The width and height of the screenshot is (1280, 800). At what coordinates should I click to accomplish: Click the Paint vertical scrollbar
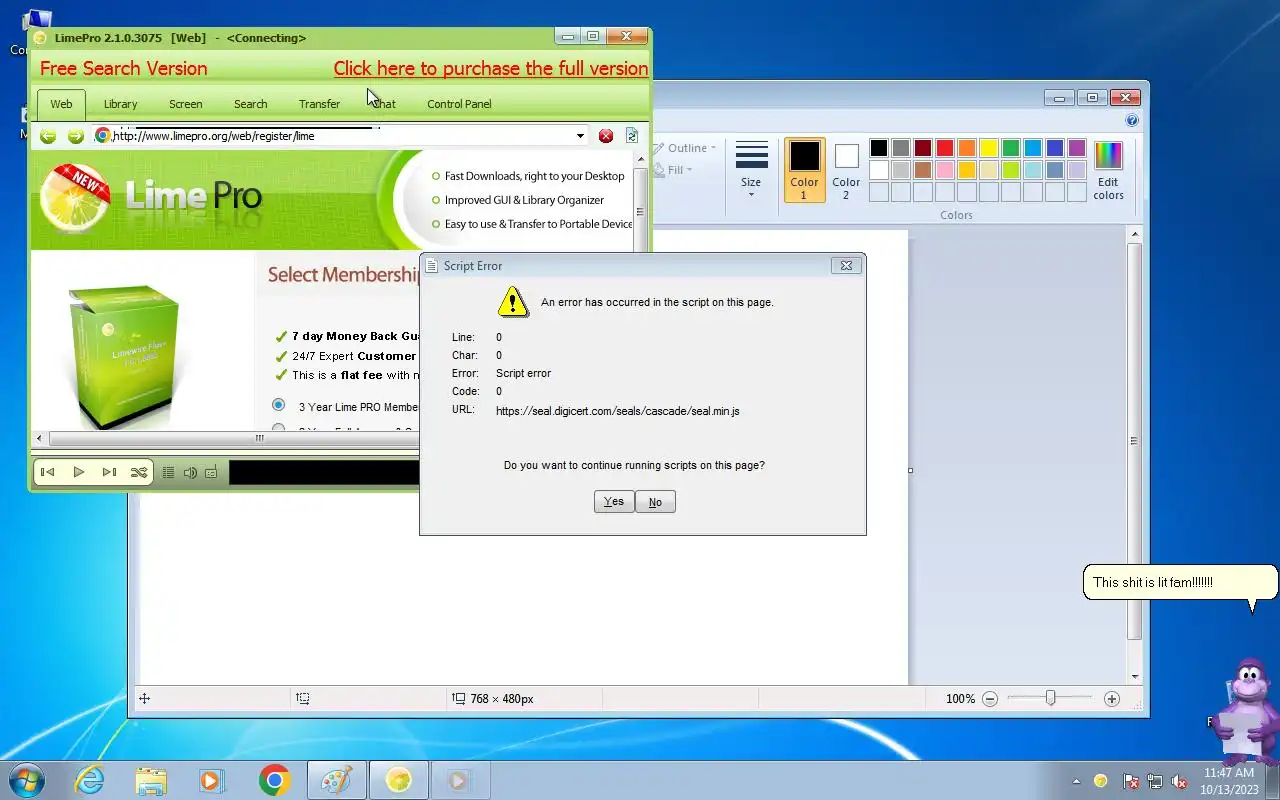pos(1134,440)
